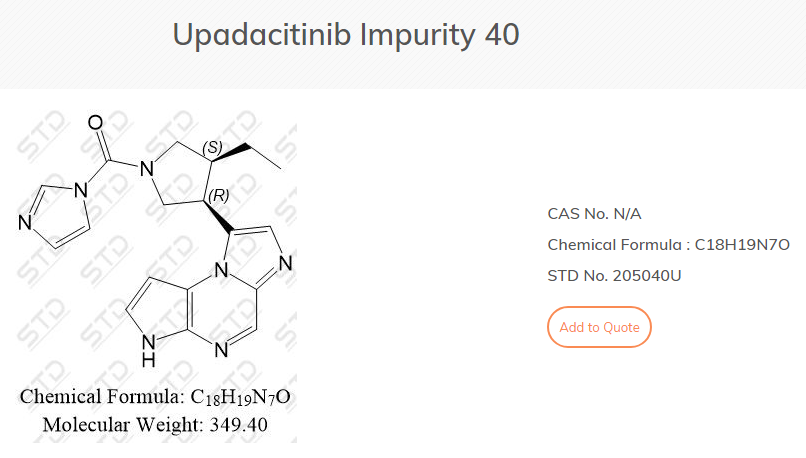806x458 pixels.
Task: Click the Molecular Weight 349.40 caption
Action: 155,424
